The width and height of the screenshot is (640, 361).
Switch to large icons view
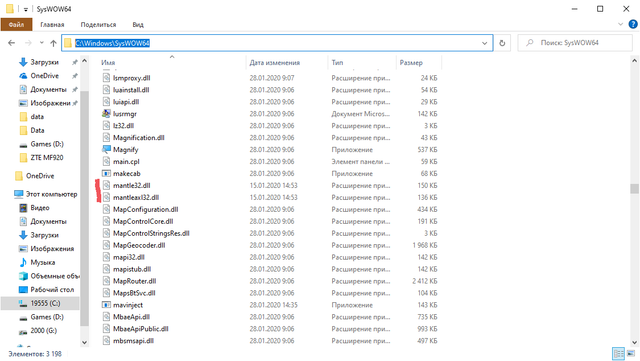pyautogui.click(x=631, y=354)
